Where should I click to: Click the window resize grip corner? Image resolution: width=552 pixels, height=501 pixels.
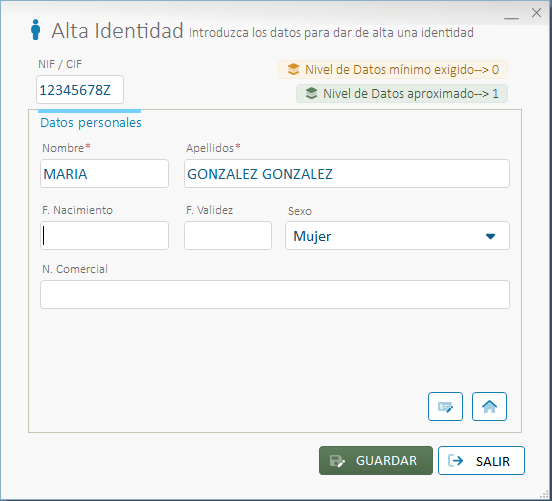[545, 494]
